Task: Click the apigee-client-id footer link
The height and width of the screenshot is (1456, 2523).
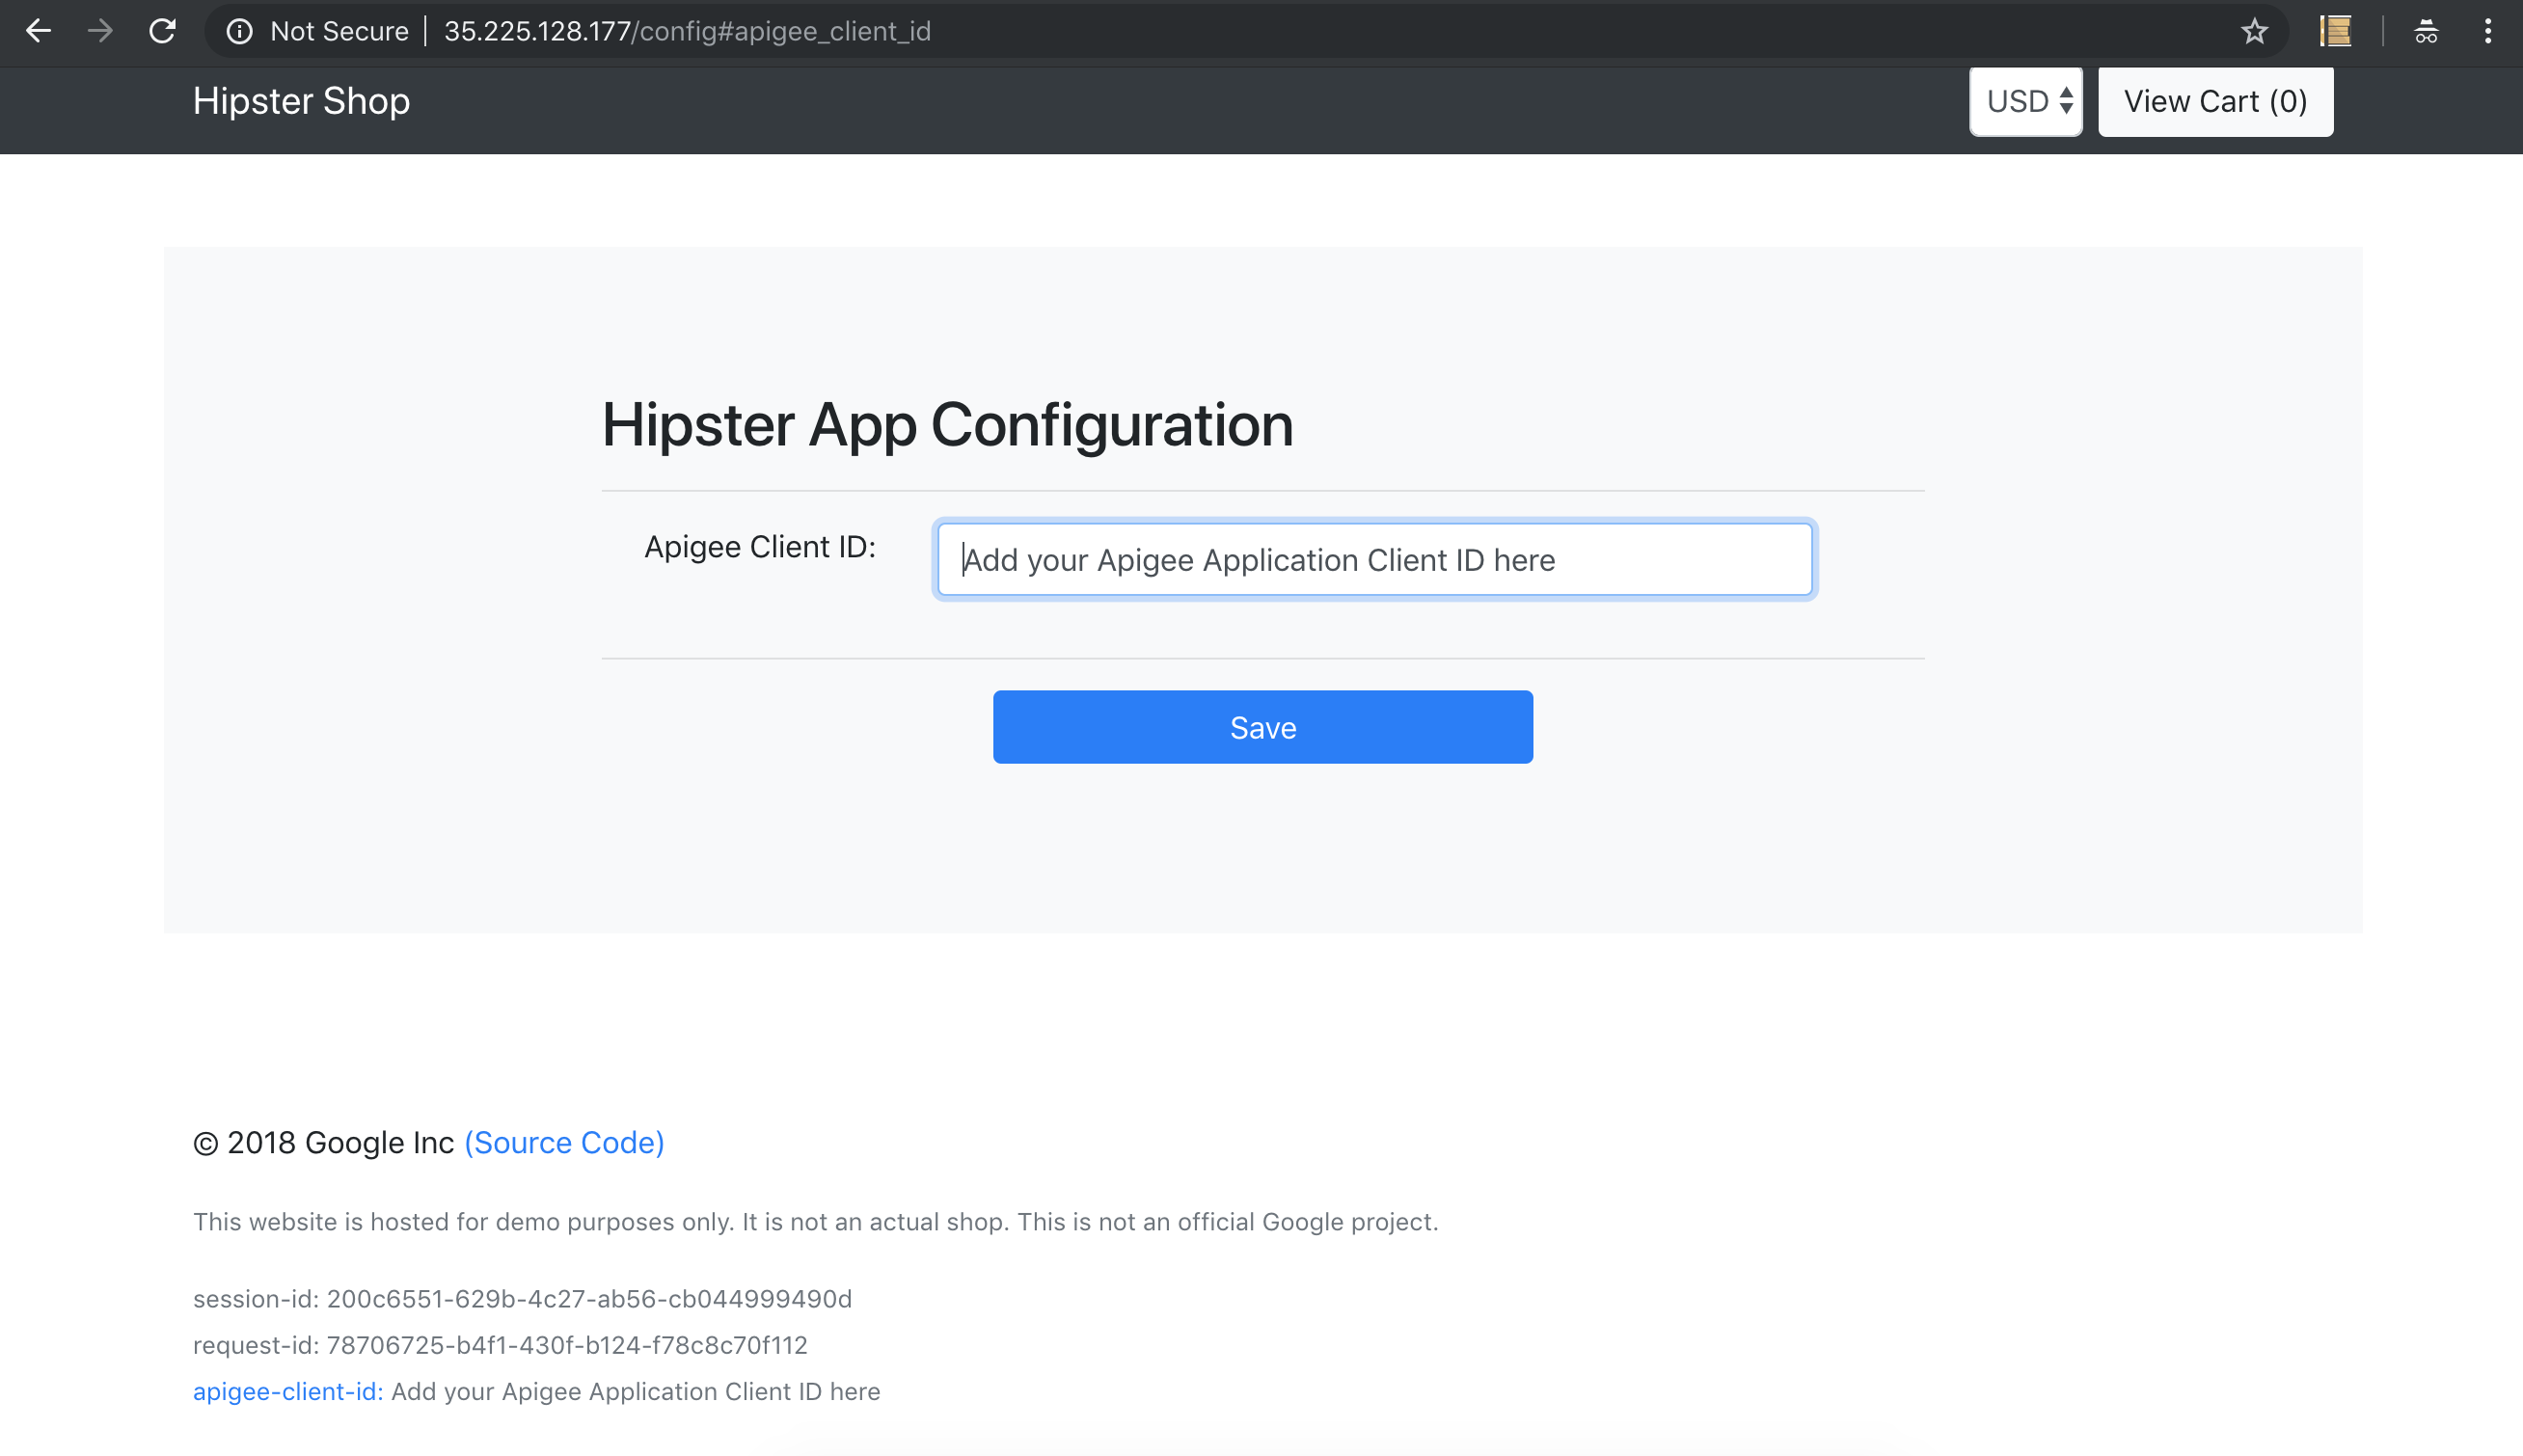Action: point(287,1392)
